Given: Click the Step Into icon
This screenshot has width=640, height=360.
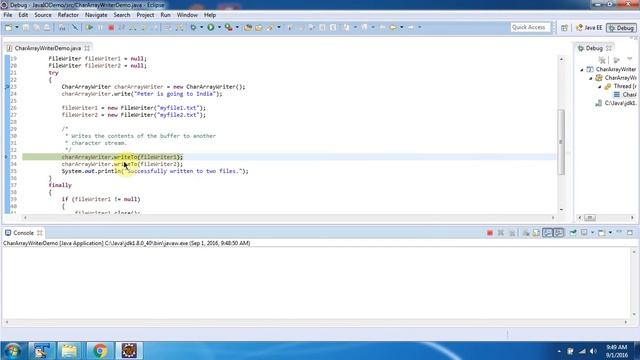Looking at the screenshot, I should point(132,27).
